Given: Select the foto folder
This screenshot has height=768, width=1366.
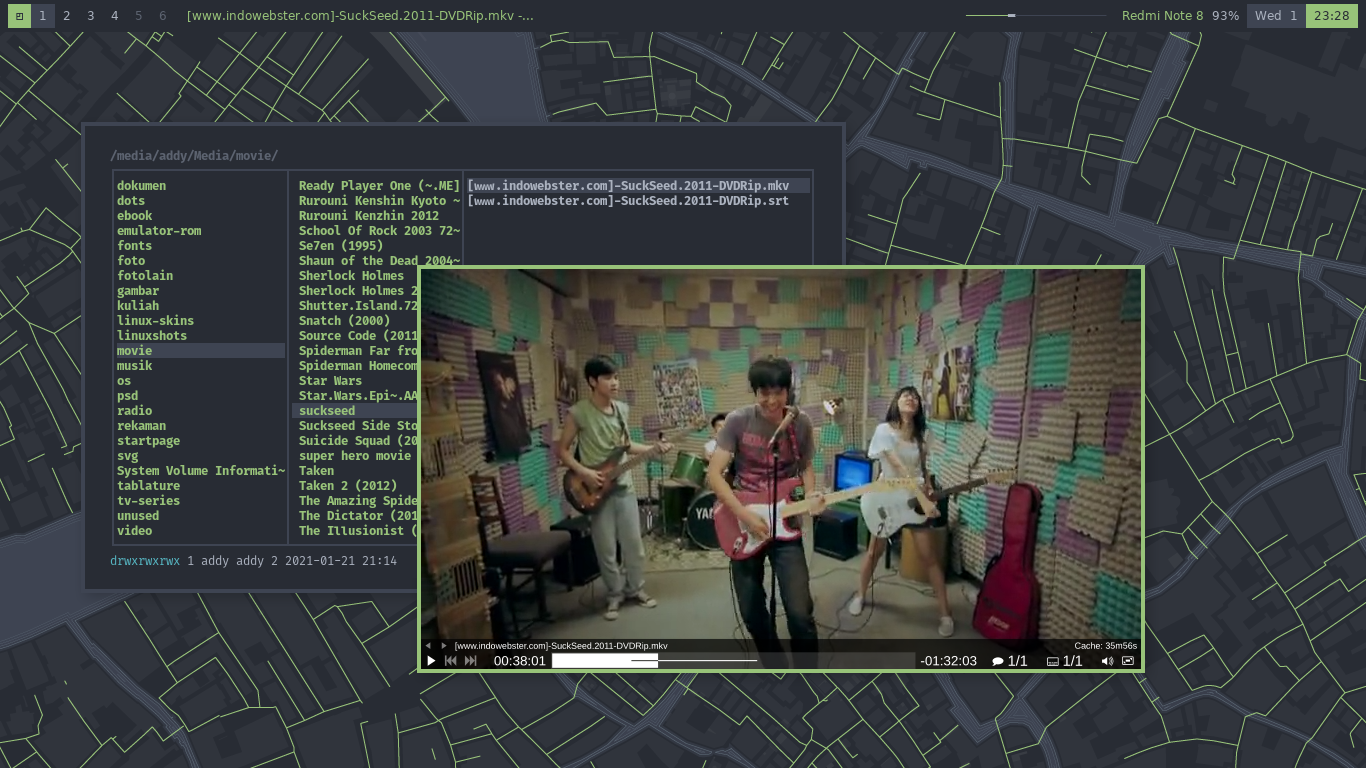Looking at the screenshot, I should coord(131,261).
